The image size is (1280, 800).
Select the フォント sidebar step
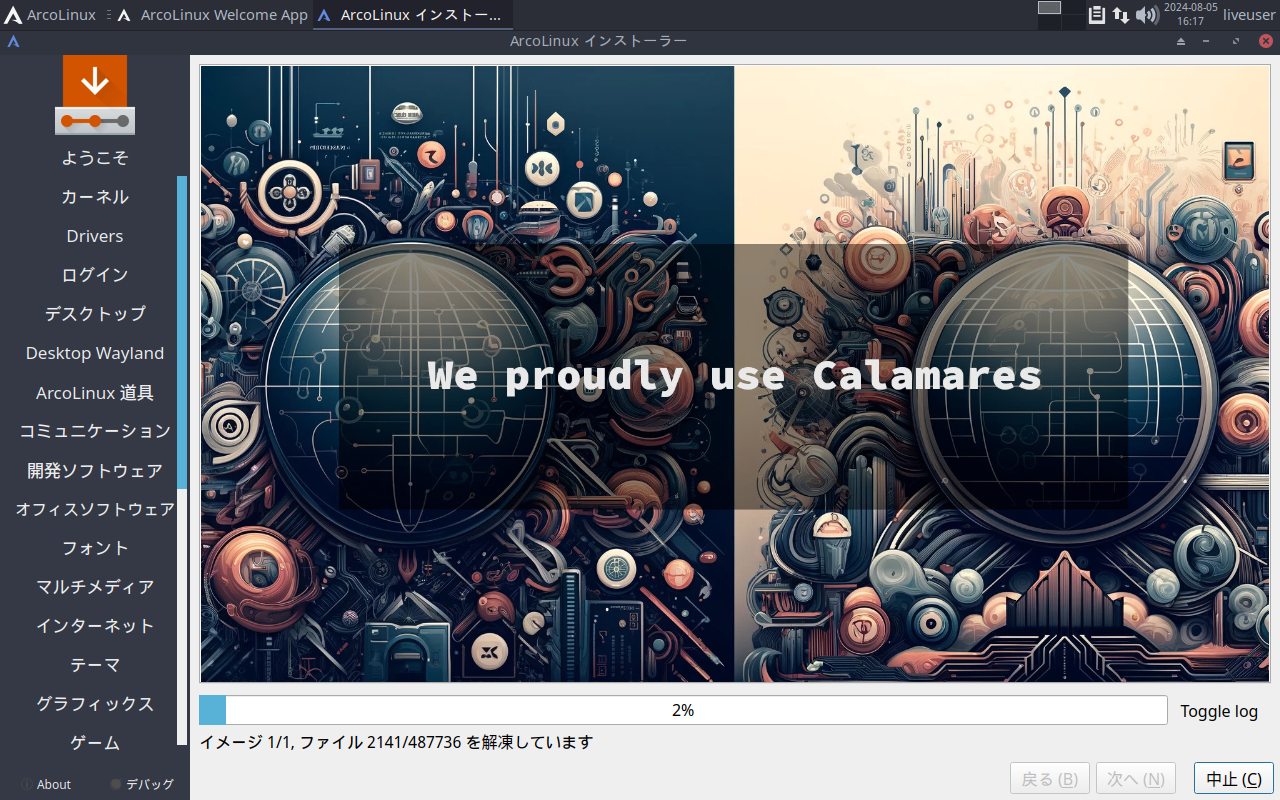95,548
